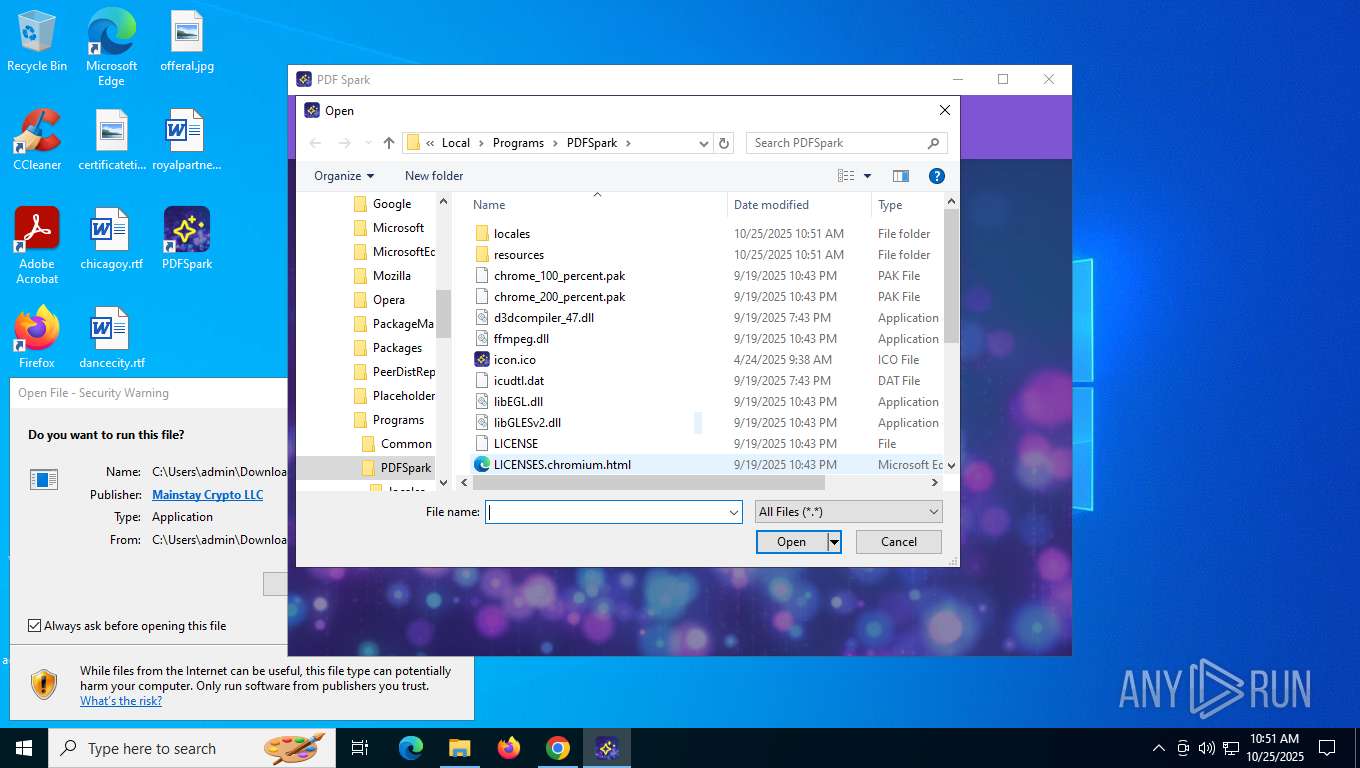The width and height of the screenshot is (1360, 768).
Task: Toggle the preview pane button
Action: (x=901, y=176)
